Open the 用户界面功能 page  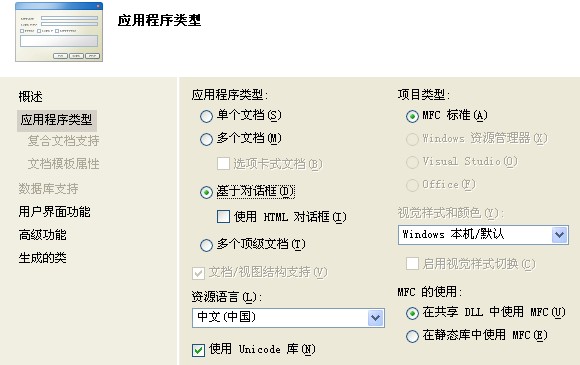(x=55, y=212)
